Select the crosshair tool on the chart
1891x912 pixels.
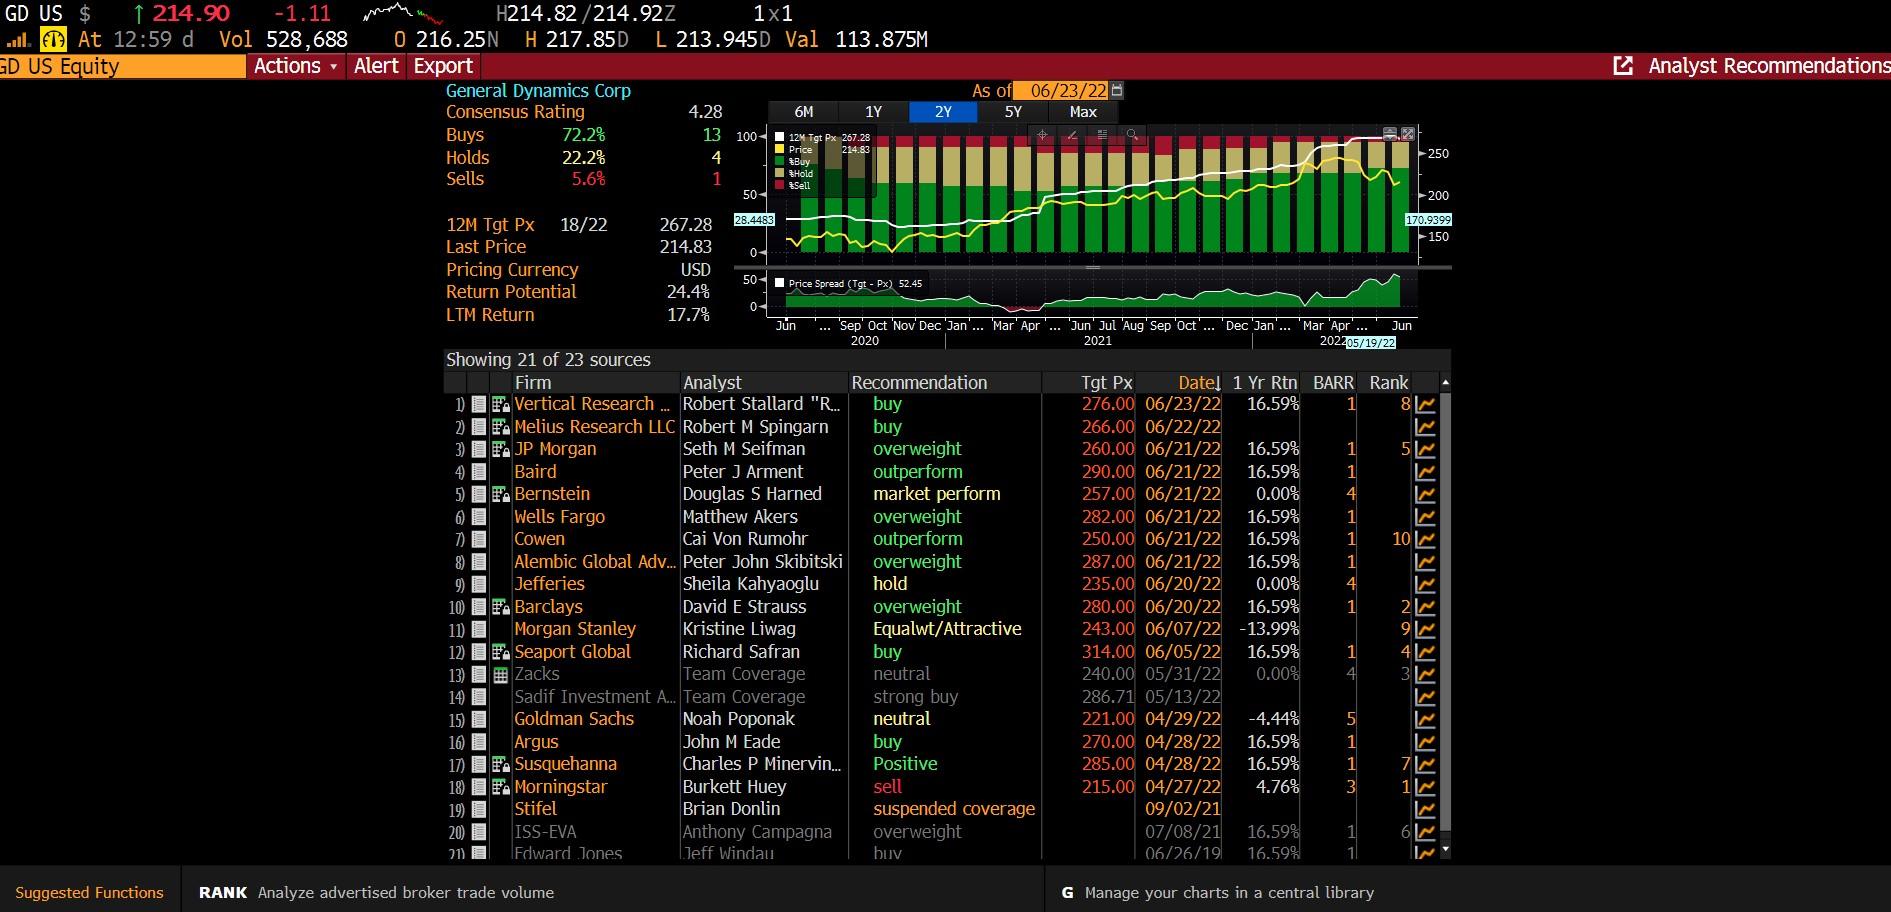(1042, 133)
